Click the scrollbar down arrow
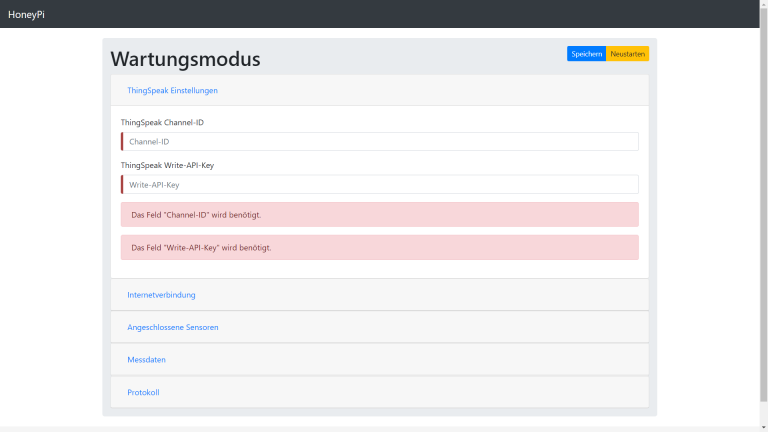This screenshot has height=432, width=768. click(x=762, y=427)
